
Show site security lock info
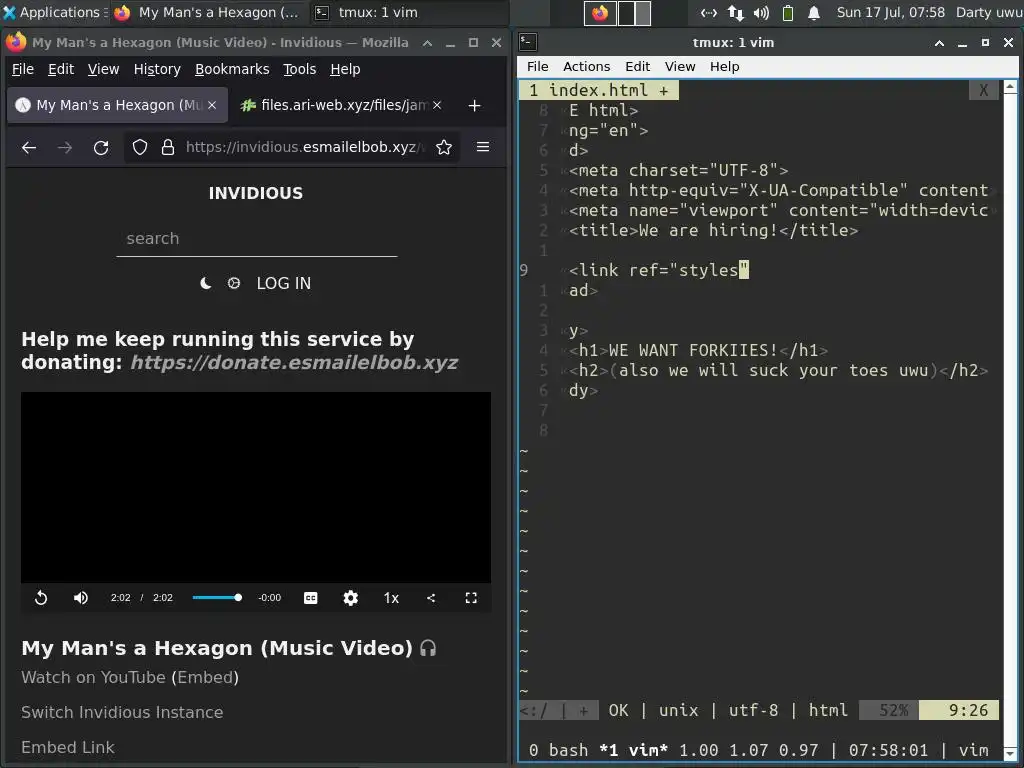point(168,148)
